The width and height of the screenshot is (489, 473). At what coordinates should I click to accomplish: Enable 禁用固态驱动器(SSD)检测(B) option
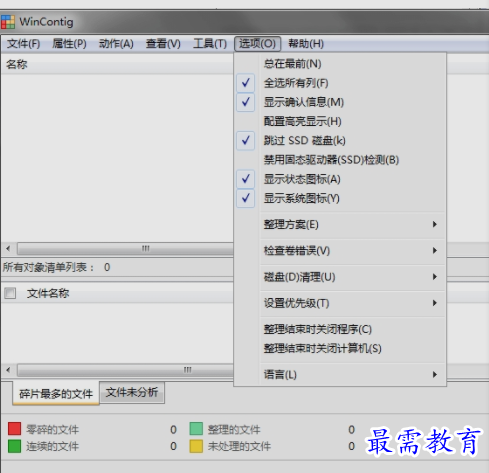coord(340,160)
